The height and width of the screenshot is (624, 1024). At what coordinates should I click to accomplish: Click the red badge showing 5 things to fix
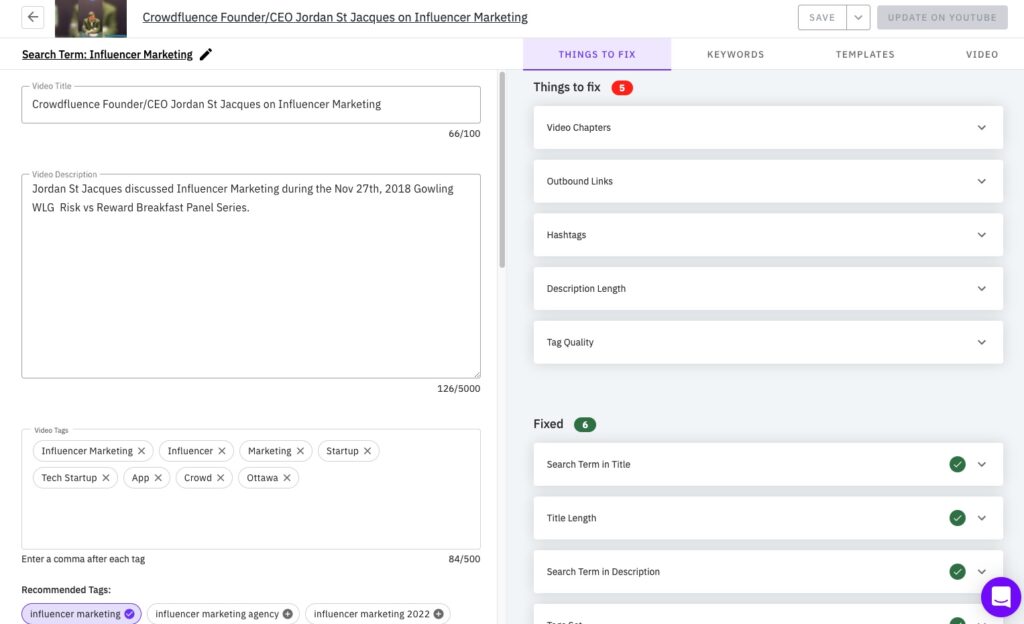pos(622,87)
